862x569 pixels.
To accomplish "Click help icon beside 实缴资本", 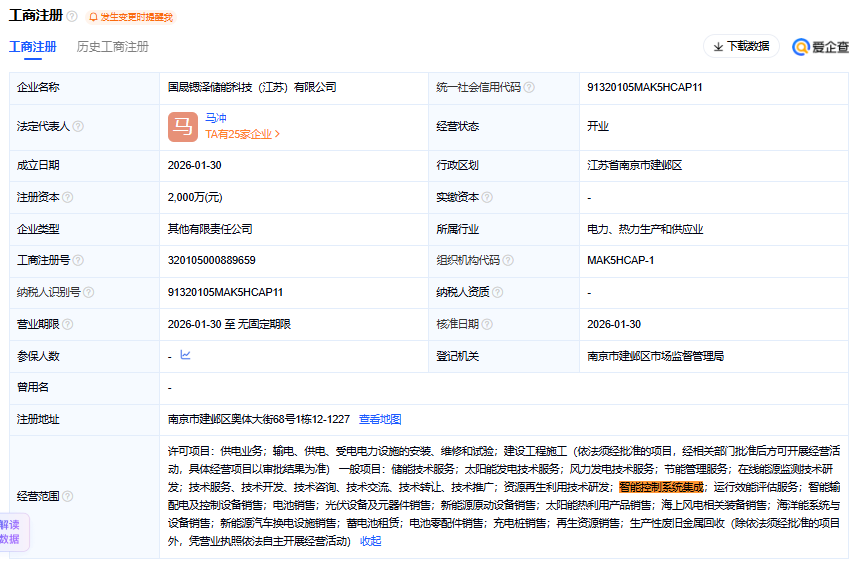I will [x=487, y=197].
